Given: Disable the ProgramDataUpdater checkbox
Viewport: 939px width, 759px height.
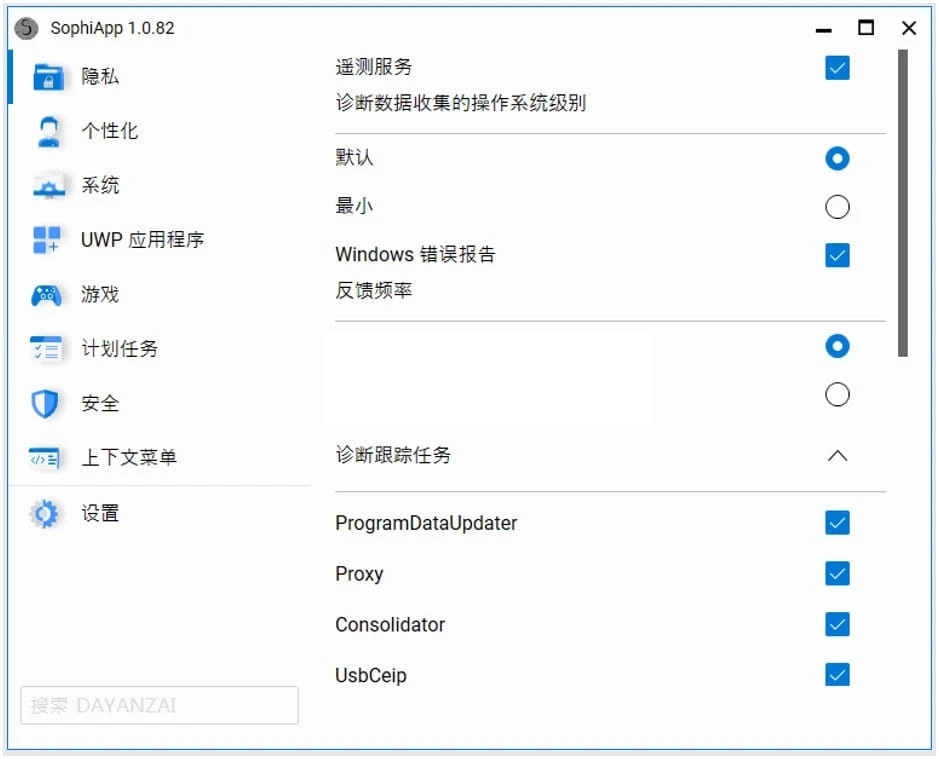Looking at the screenshot, I should pos(837,522).
